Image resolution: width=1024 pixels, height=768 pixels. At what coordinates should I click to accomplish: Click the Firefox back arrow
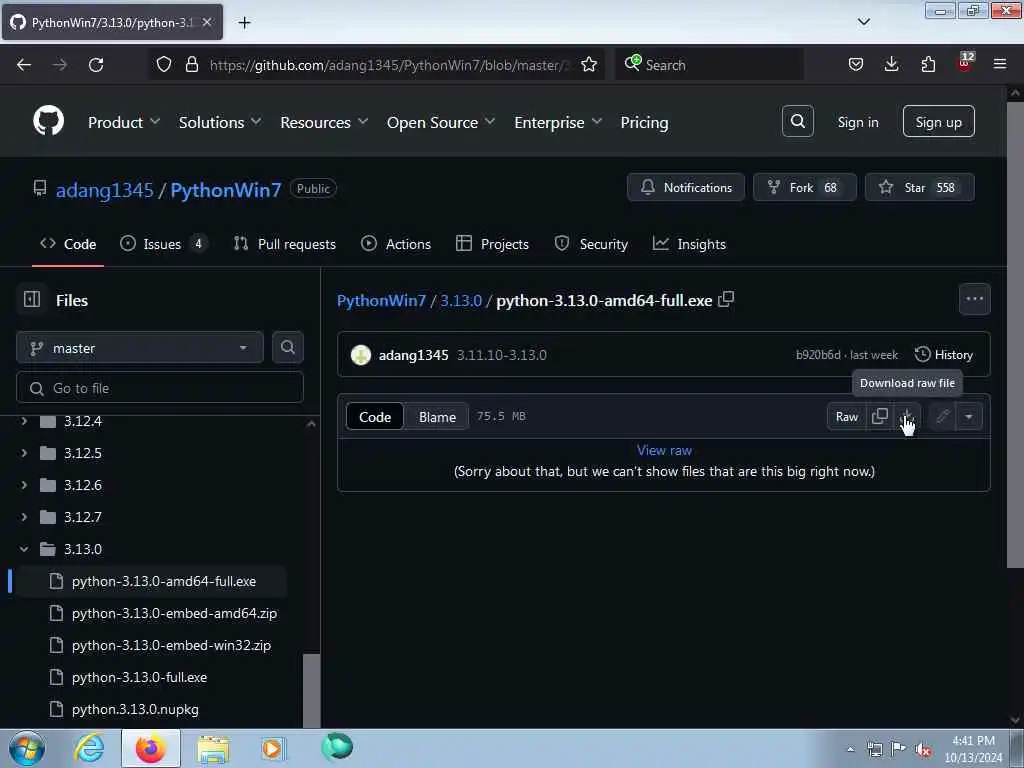tap(24, 65)
